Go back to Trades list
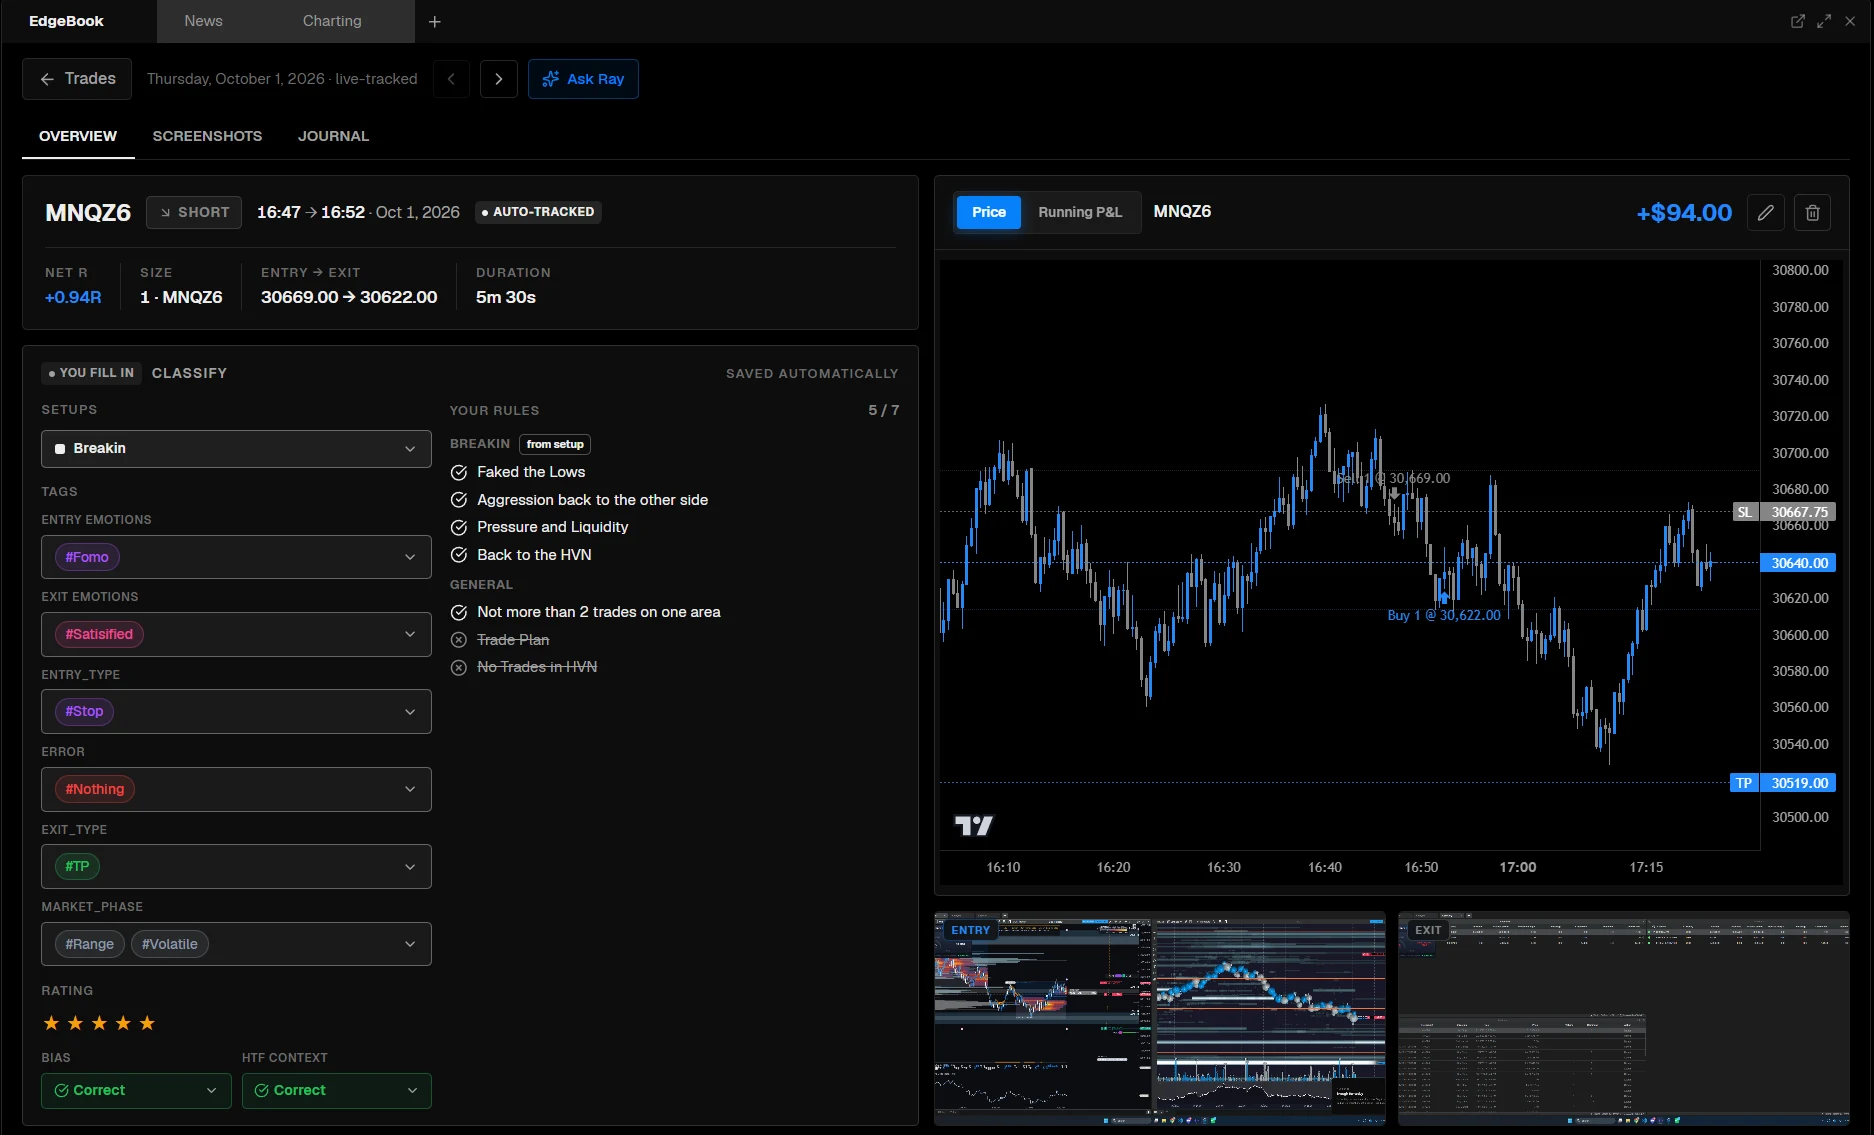 77,79
